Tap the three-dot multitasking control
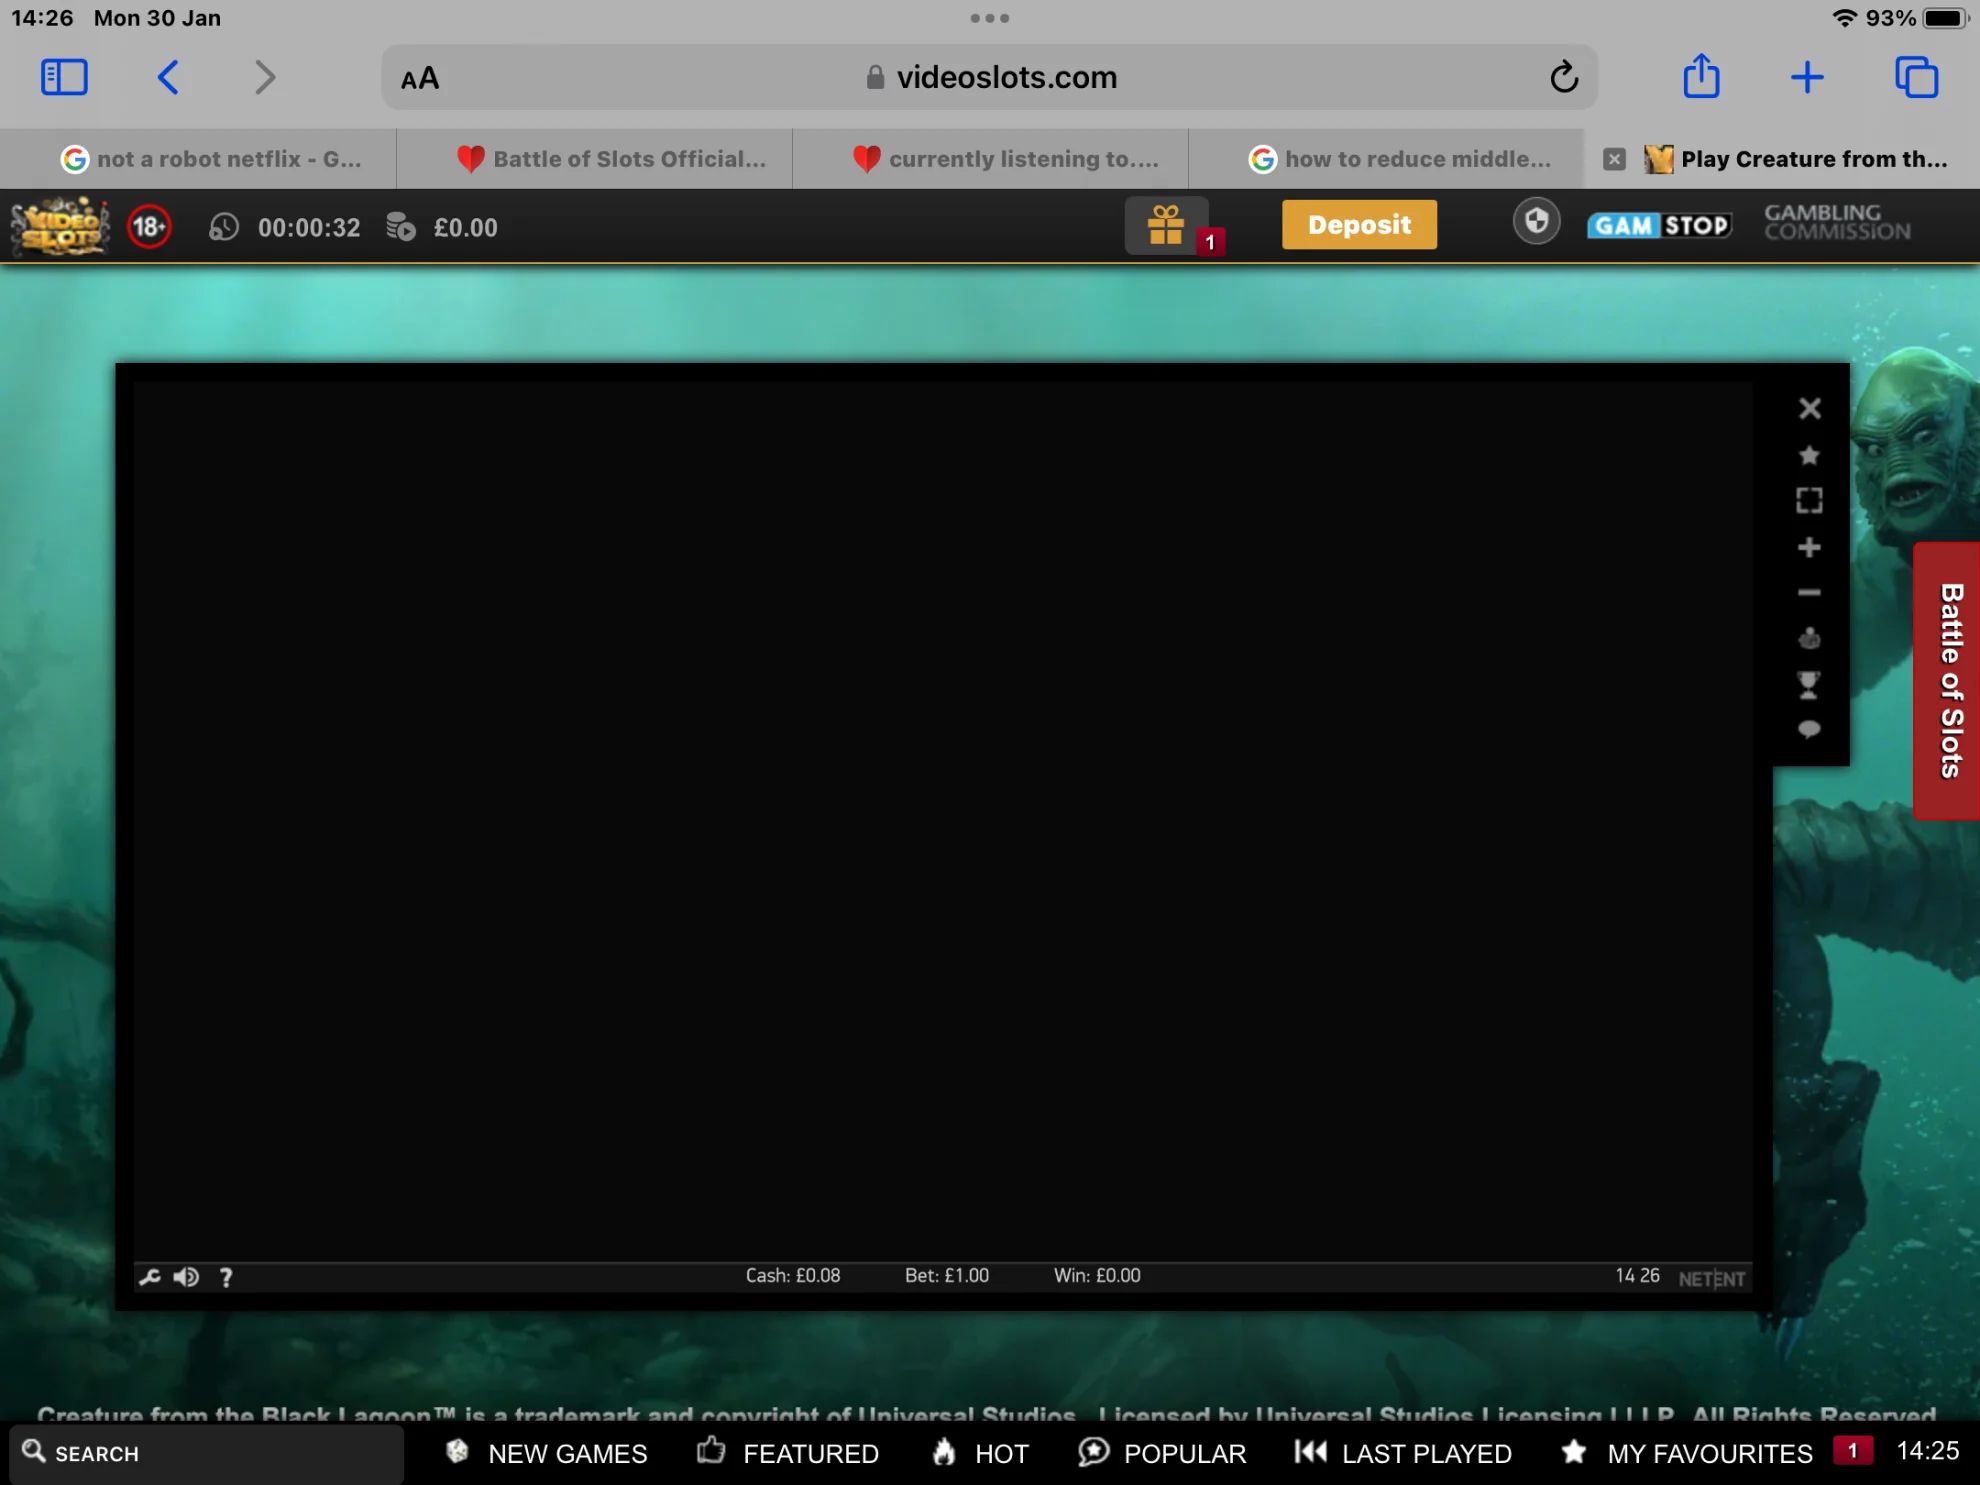The image size is (1980, 1485). [990, 18]
